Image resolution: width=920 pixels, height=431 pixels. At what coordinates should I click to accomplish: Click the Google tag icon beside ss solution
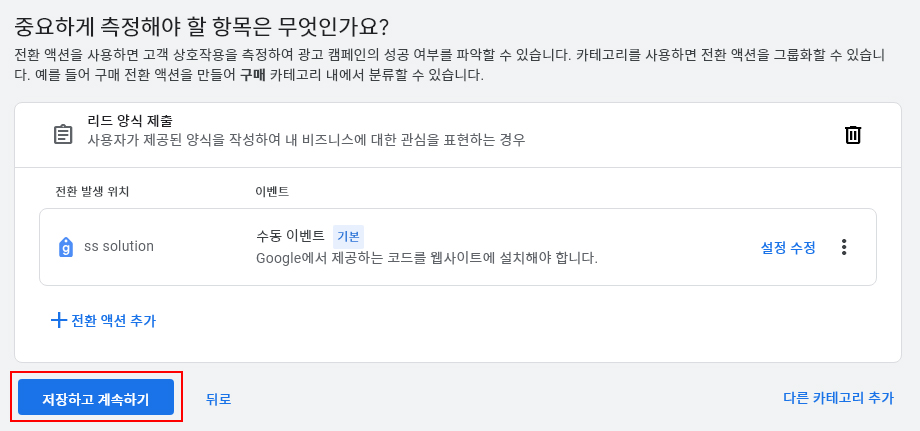coord(65,247)
